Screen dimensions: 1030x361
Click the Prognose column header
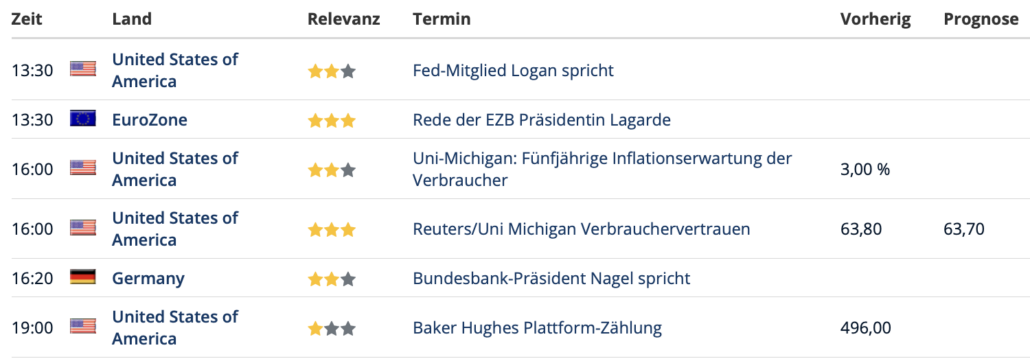point(981,20)
